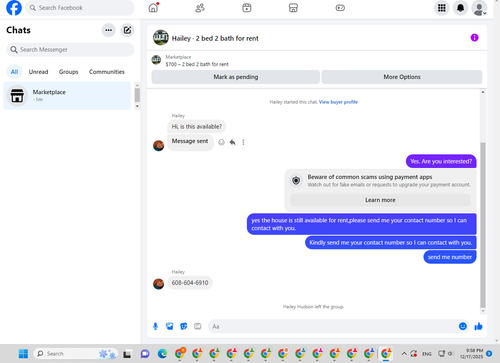Open the Marketplace chat in list
500x363 pixels.
(67, 96)
